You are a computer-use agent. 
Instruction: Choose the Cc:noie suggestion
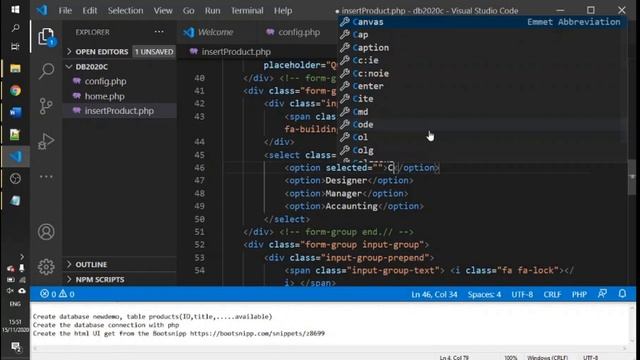pos(482,73)
